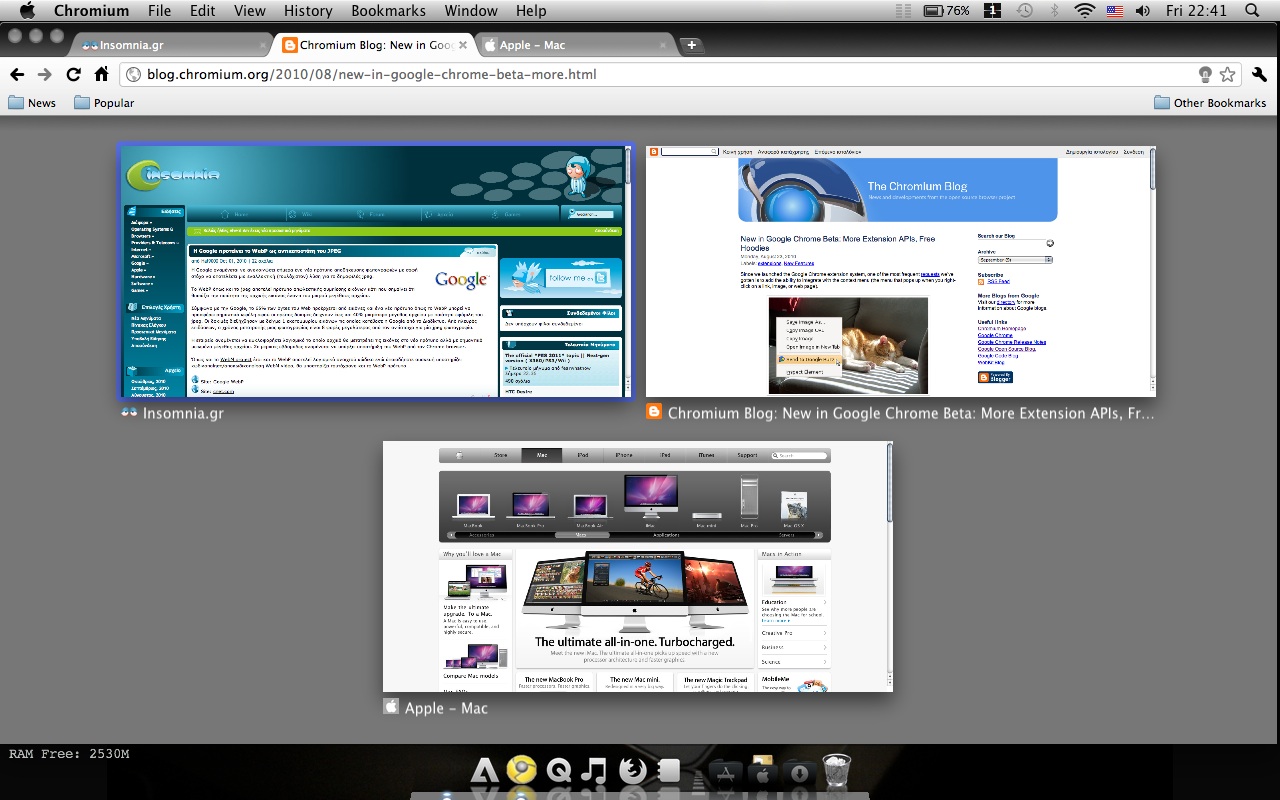Launch the music note app in Dock

(x=594, y=770)
